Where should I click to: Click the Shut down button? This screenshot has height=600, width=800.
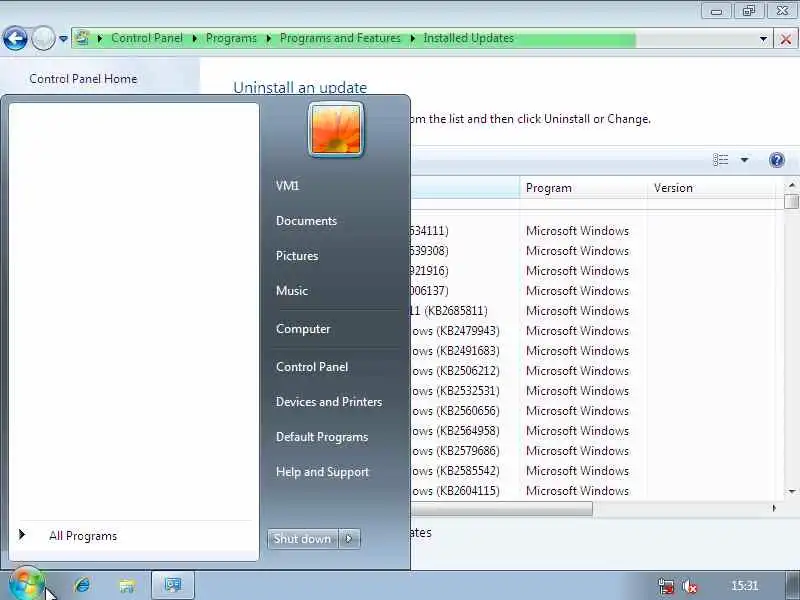click(x=302, y=539)
